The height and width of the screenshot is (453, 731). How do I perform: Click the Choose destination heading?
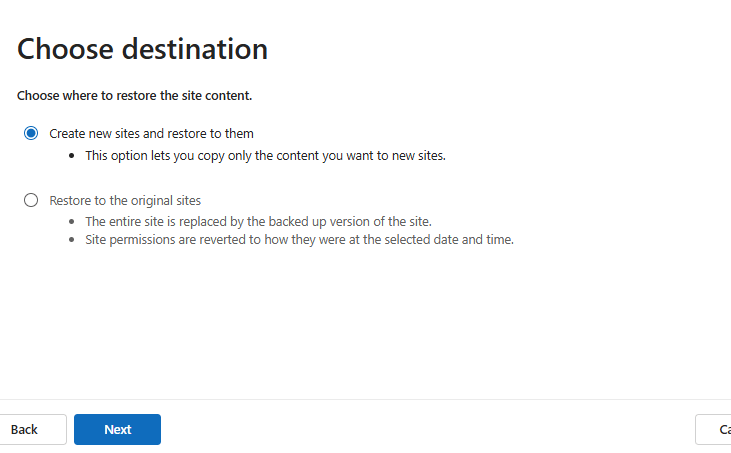click(142, 48)
